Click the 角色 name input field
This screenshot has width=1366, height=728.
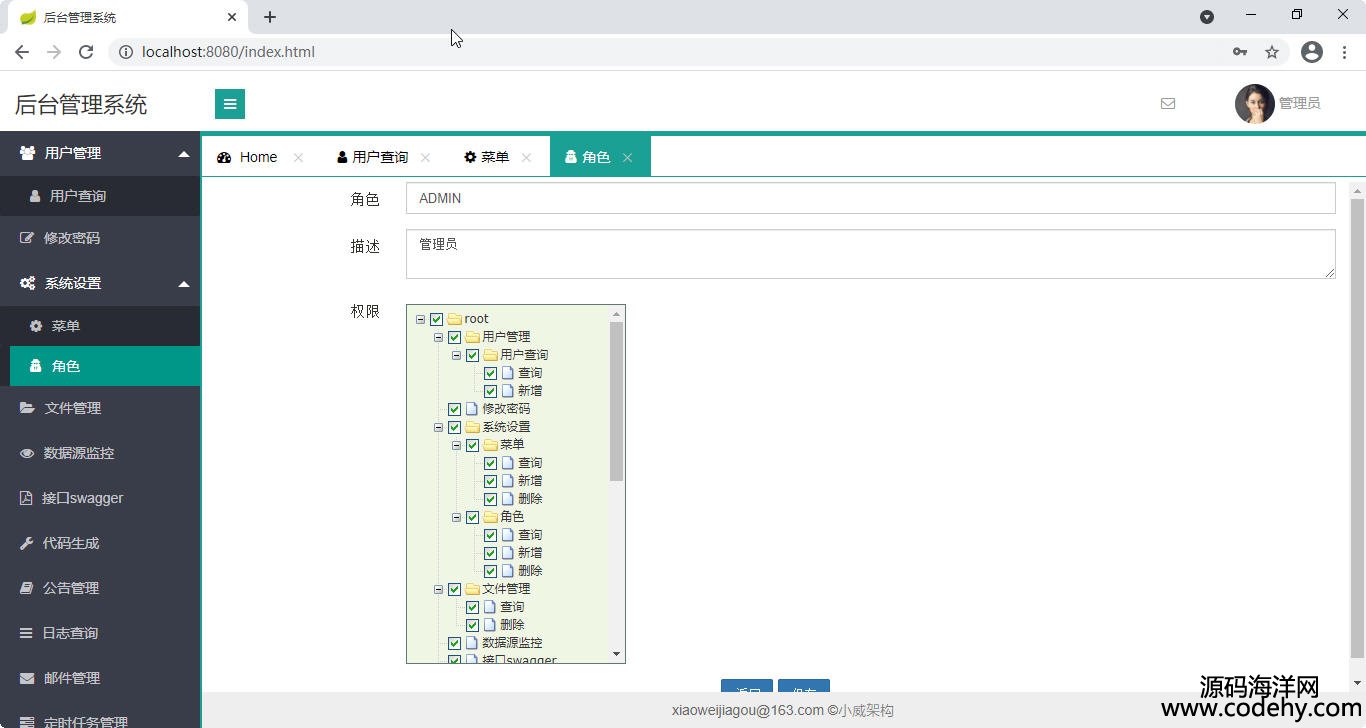pyautogui.click(x=870, y=198)
